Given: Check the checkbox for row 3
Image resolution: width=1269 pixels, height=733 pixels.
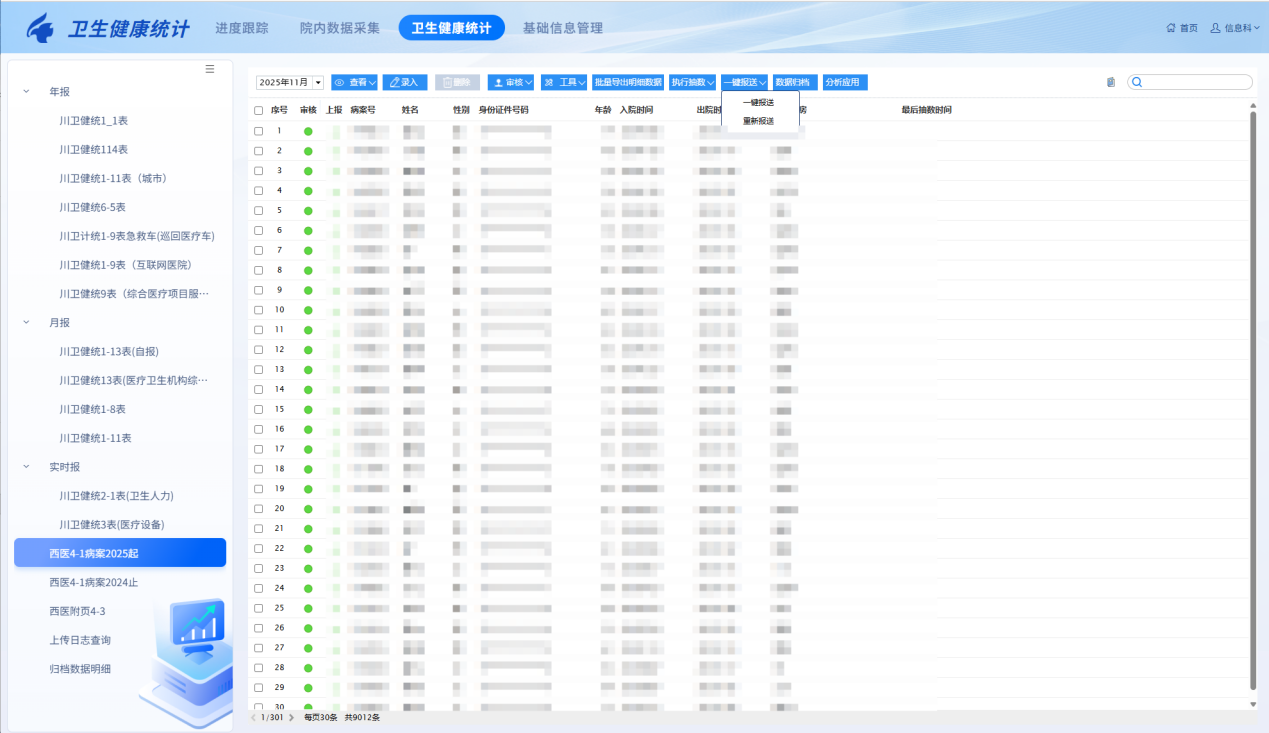Looking at the screenshot, I should pos(258,171).
